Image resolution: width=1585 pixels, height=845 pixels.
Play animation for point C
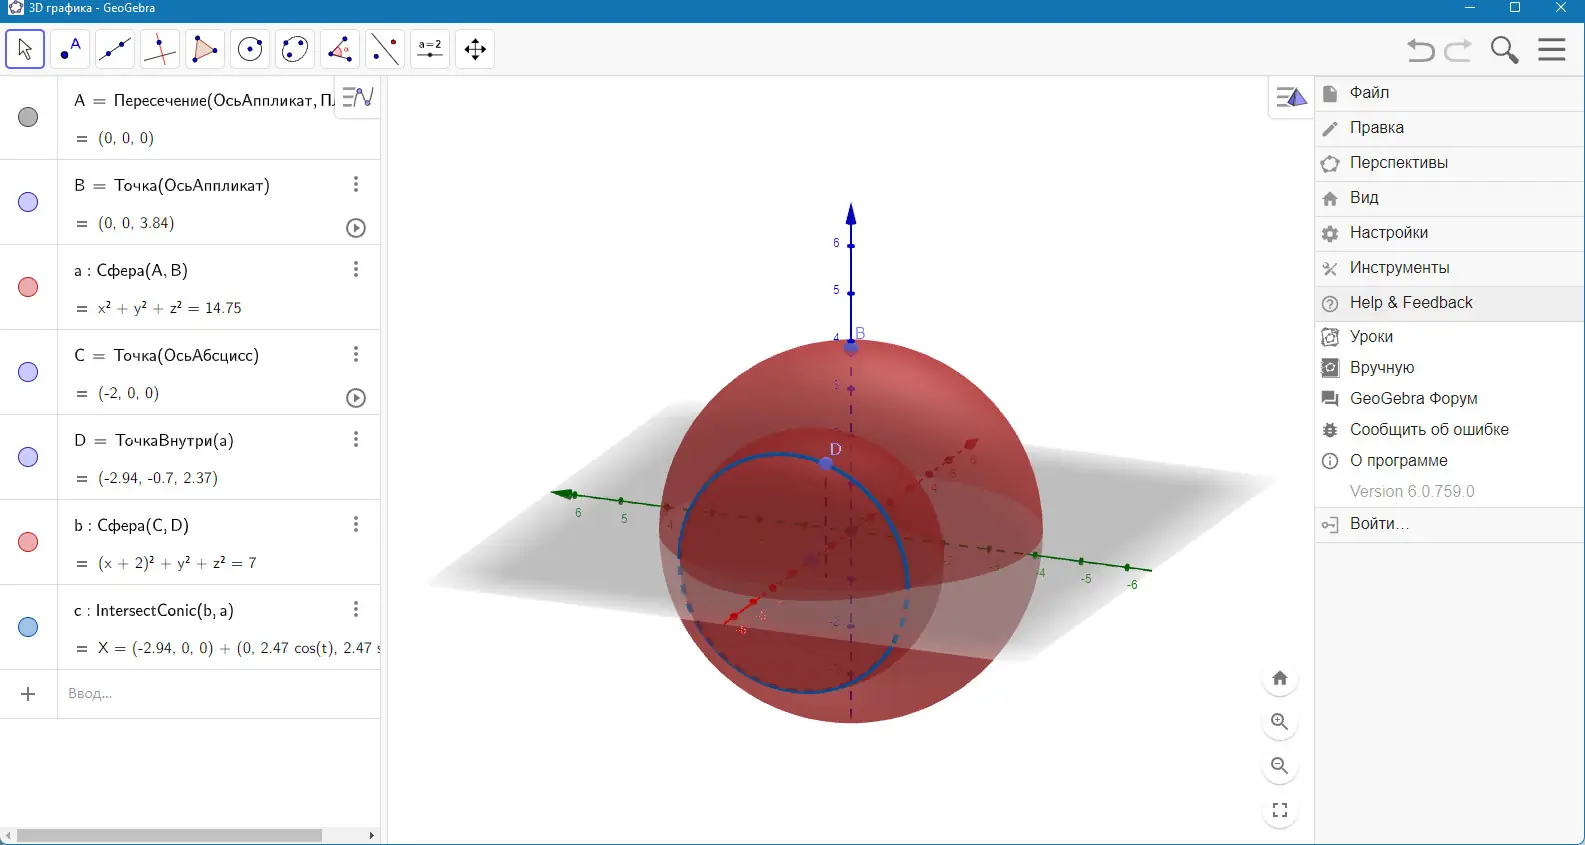[x=356, y=398]
